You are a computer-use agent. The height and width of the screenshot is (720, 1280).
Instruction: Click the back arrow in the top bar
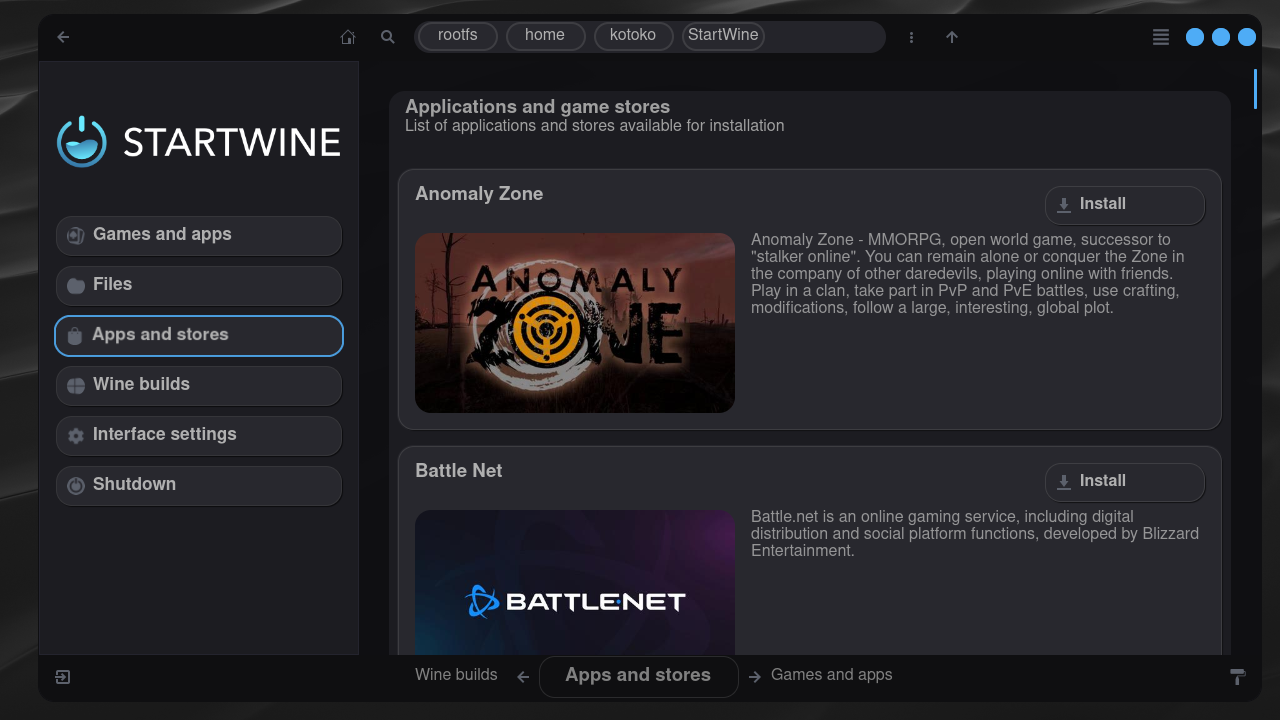[x=63, y=37]
